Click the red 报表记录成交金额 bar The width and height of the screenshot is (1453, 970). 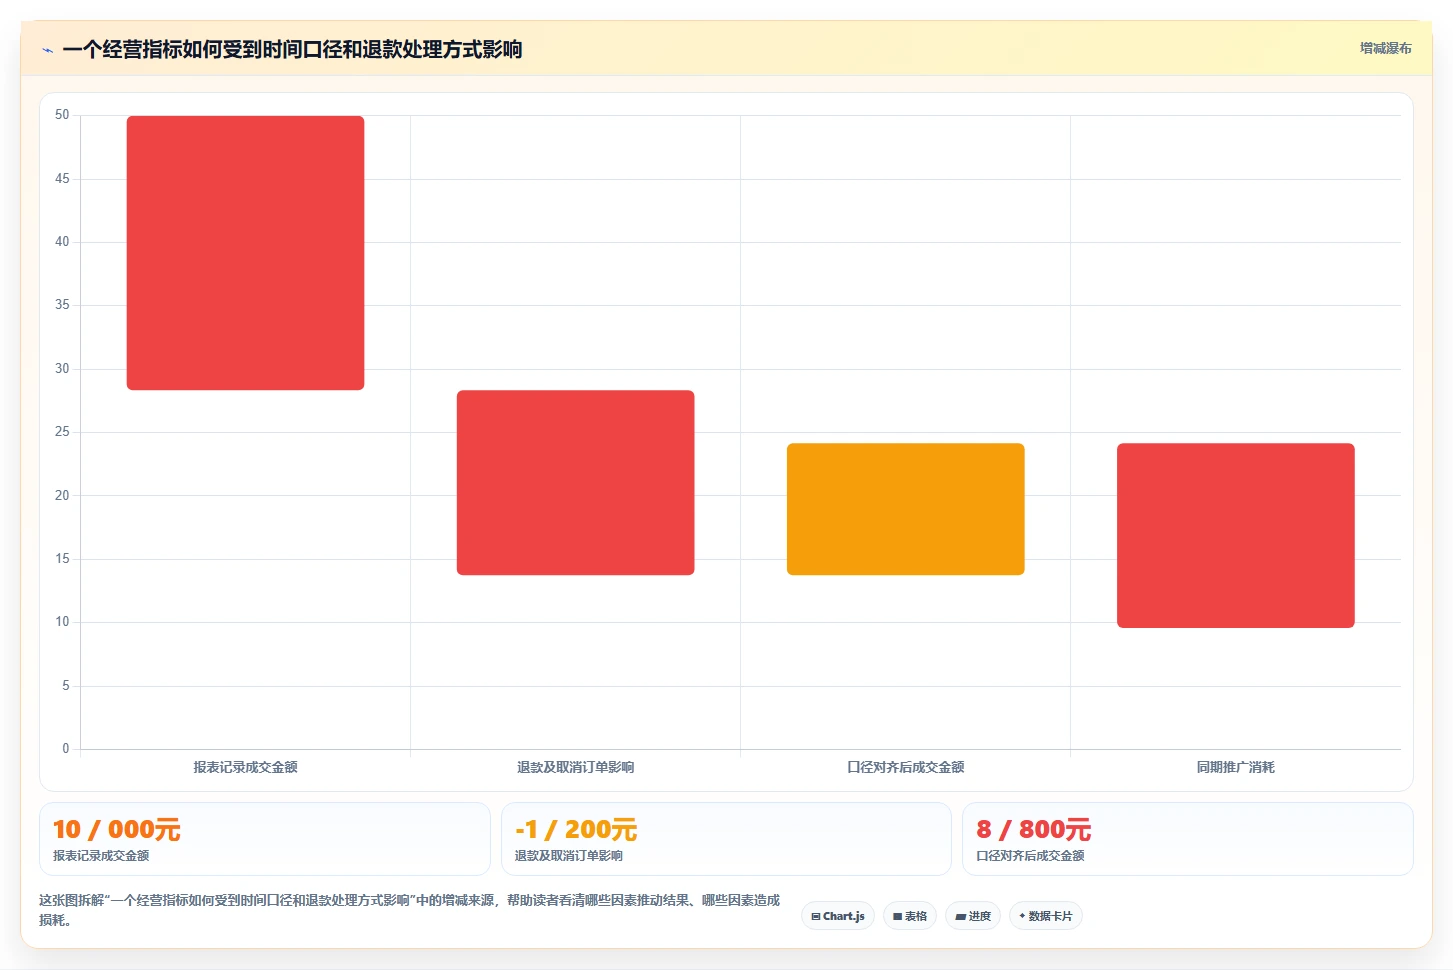click(245, 253)
